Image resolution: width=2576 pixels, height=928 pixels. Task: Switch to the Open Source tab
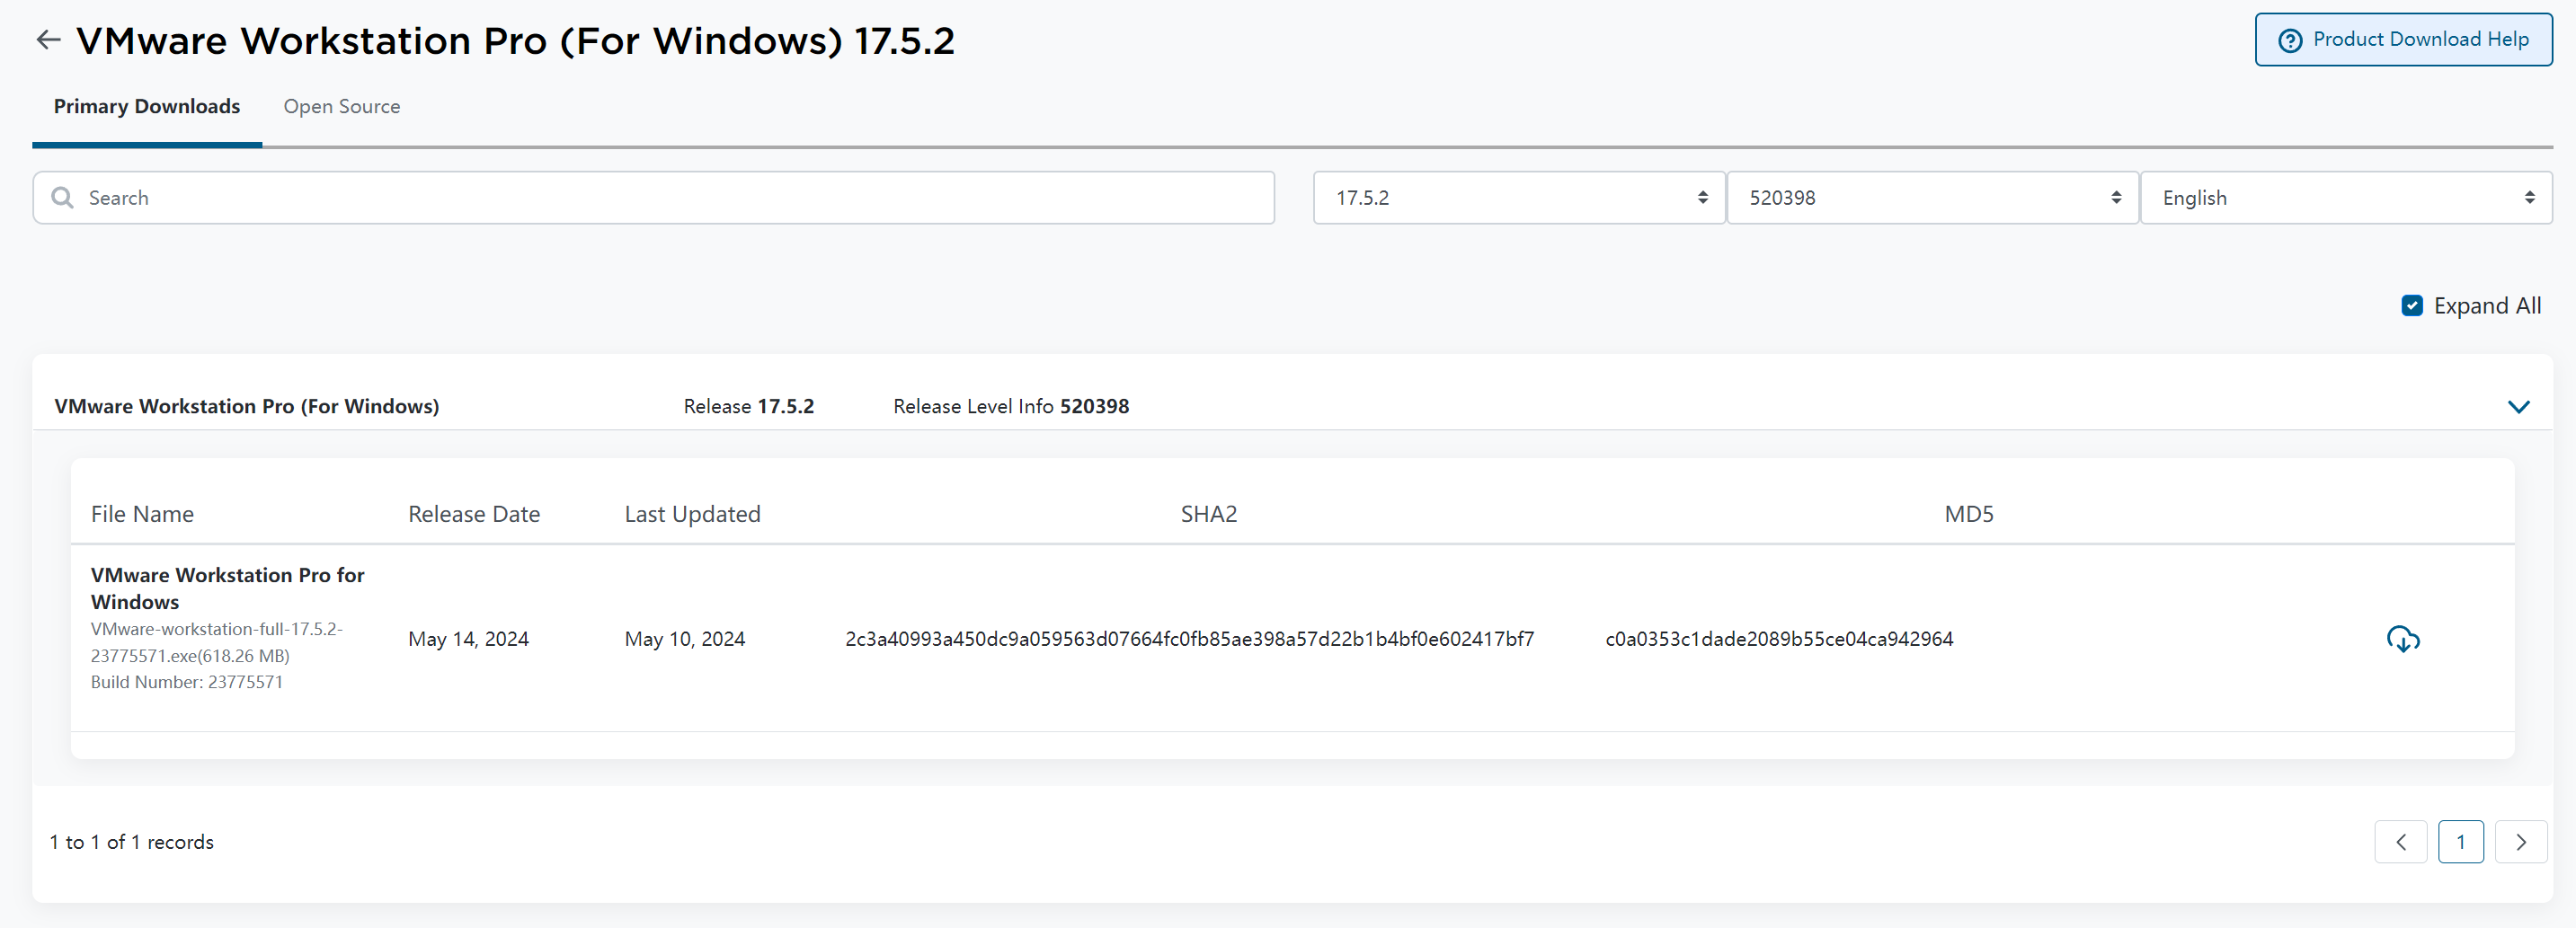tap(342, 106)
